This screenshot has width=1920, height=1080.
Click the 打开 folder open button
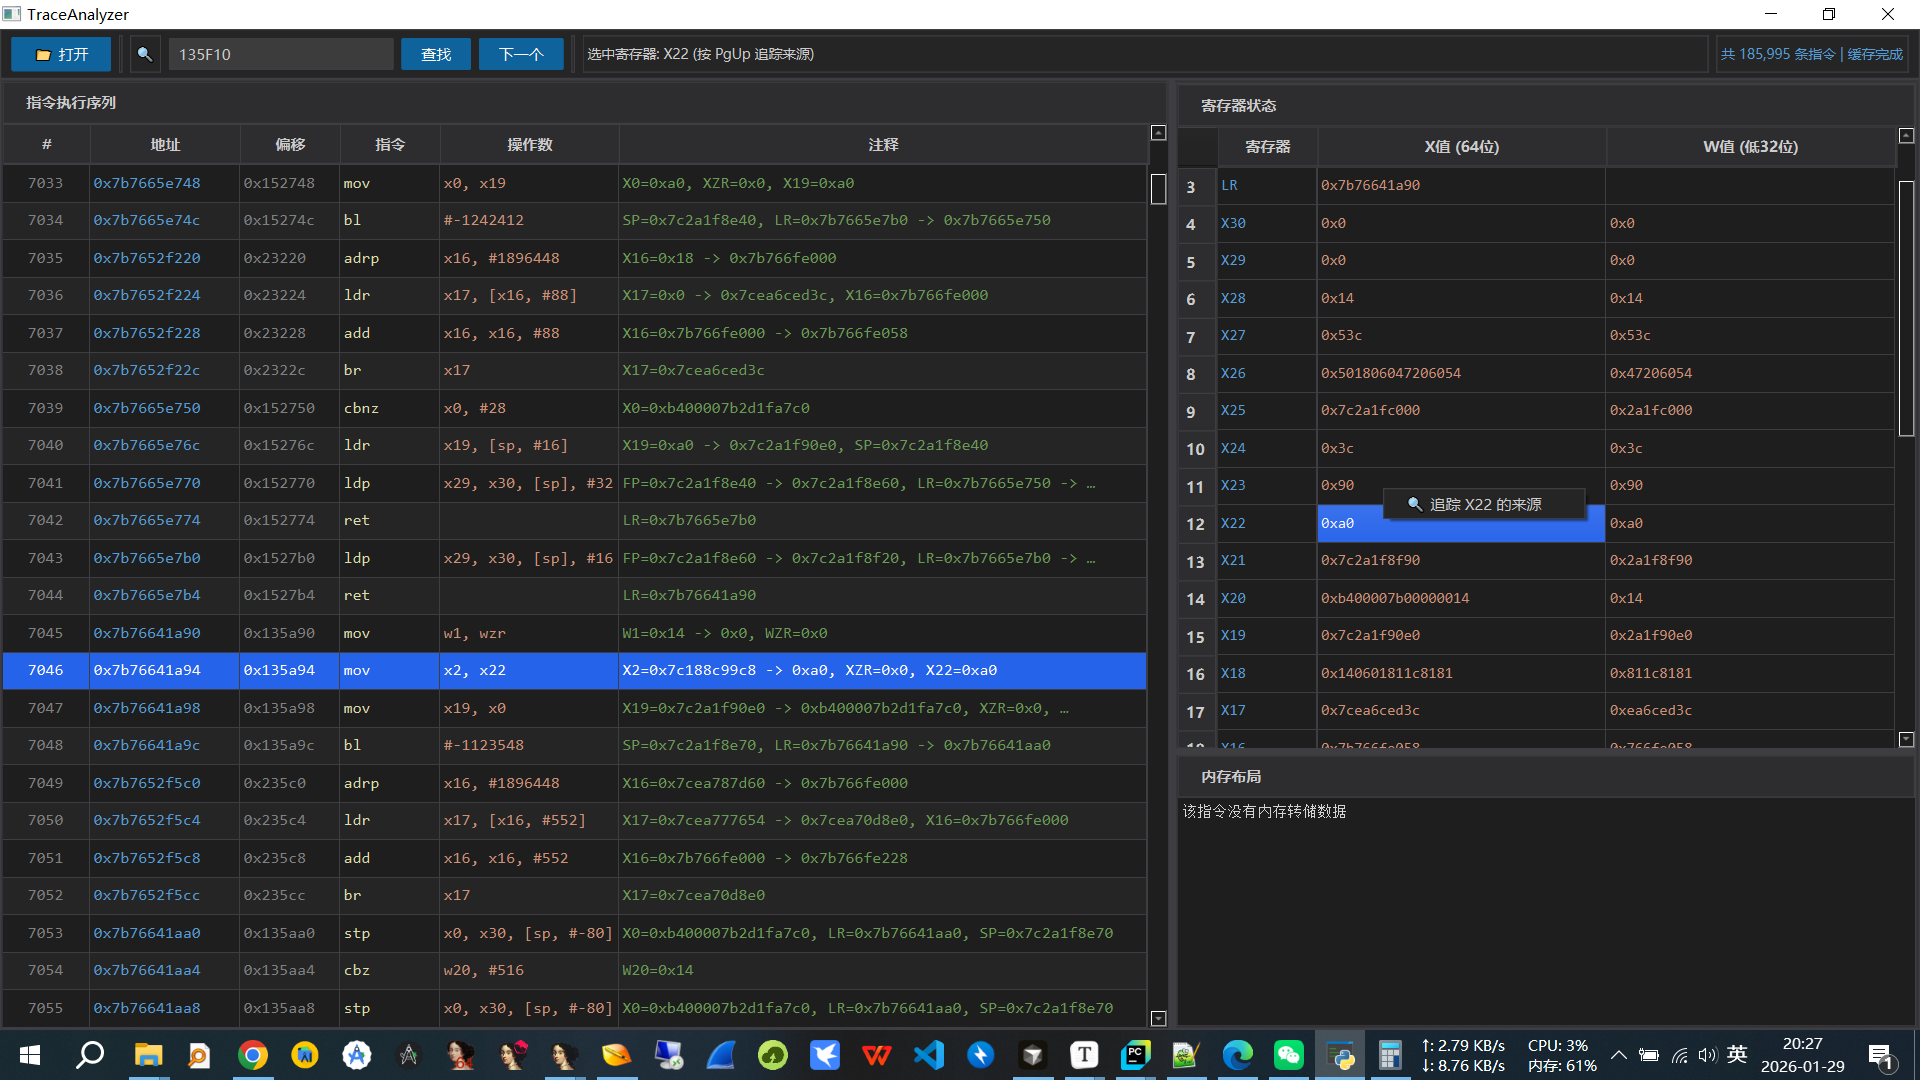click(62, 54)
